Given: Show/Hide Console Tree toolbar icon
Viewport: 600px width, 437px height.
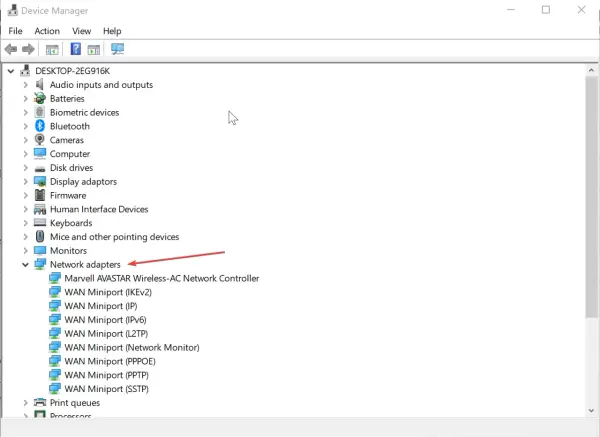Looking at the screenshot, I should click(x=52, y=49).
